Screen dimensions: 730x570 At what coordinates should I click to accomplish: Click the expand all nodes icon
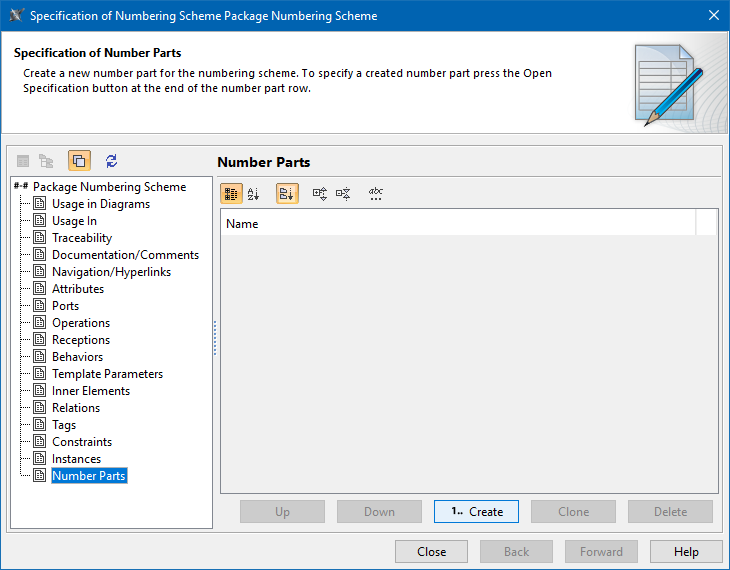point(320,195)
